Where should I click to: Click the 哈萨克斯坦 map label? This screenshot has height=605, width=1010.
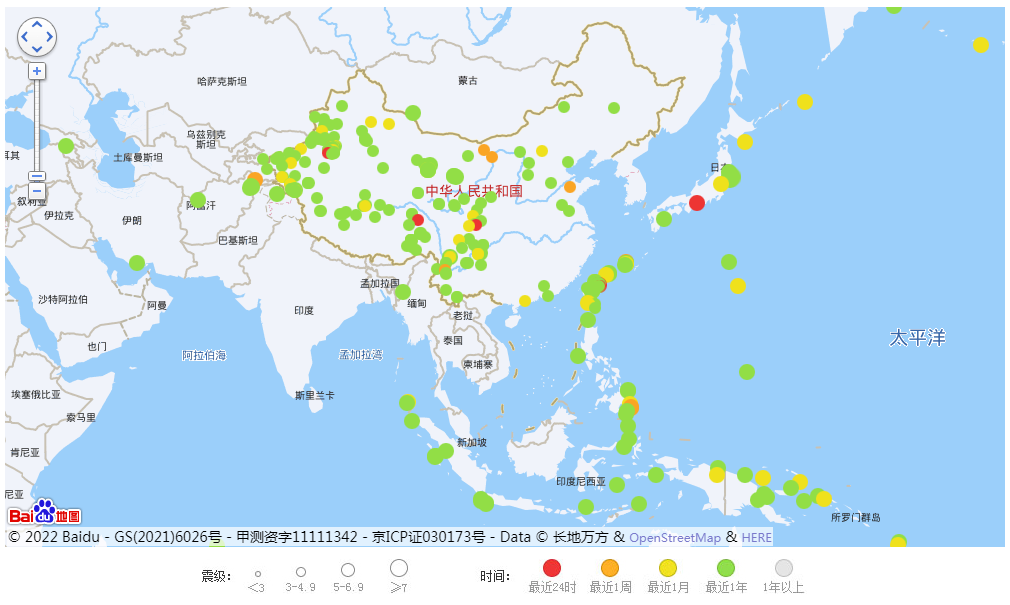(x=222, y=81)
